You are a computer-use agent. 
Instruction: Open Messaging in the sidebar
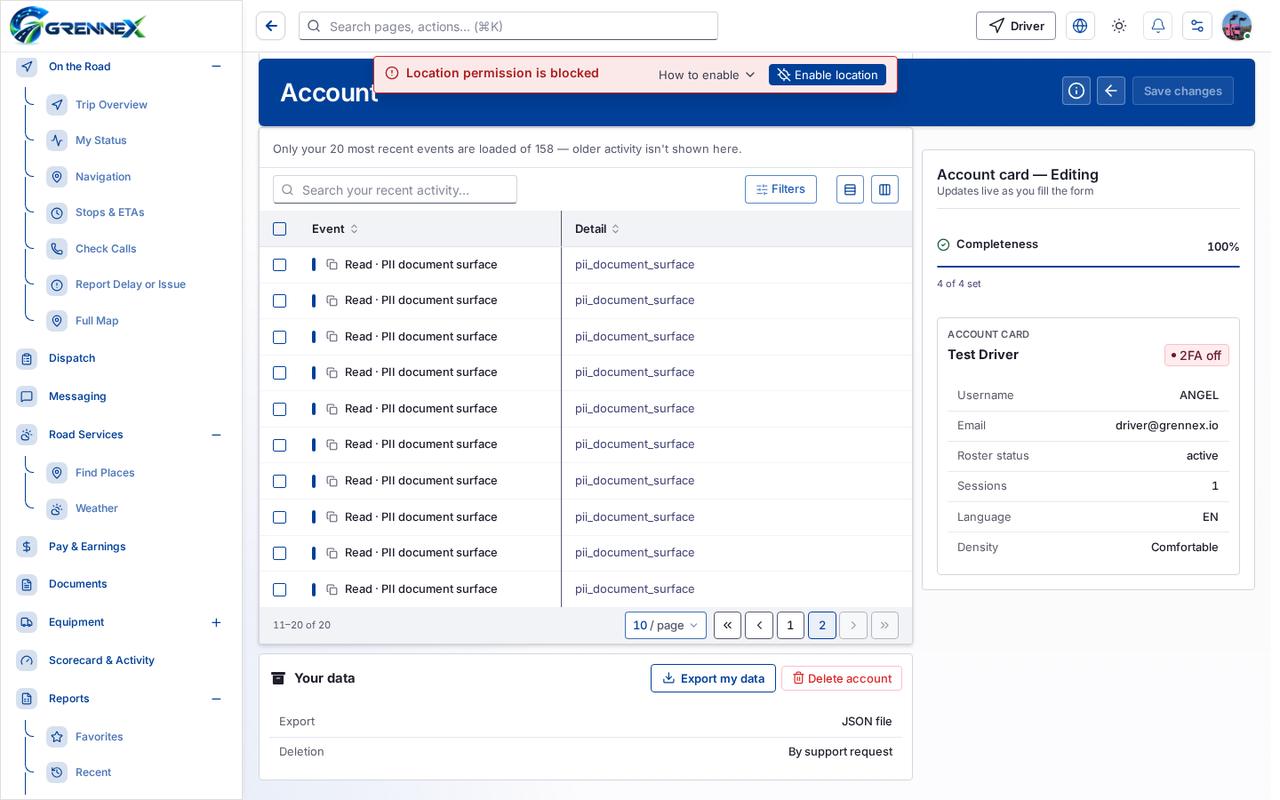point(77,396)
